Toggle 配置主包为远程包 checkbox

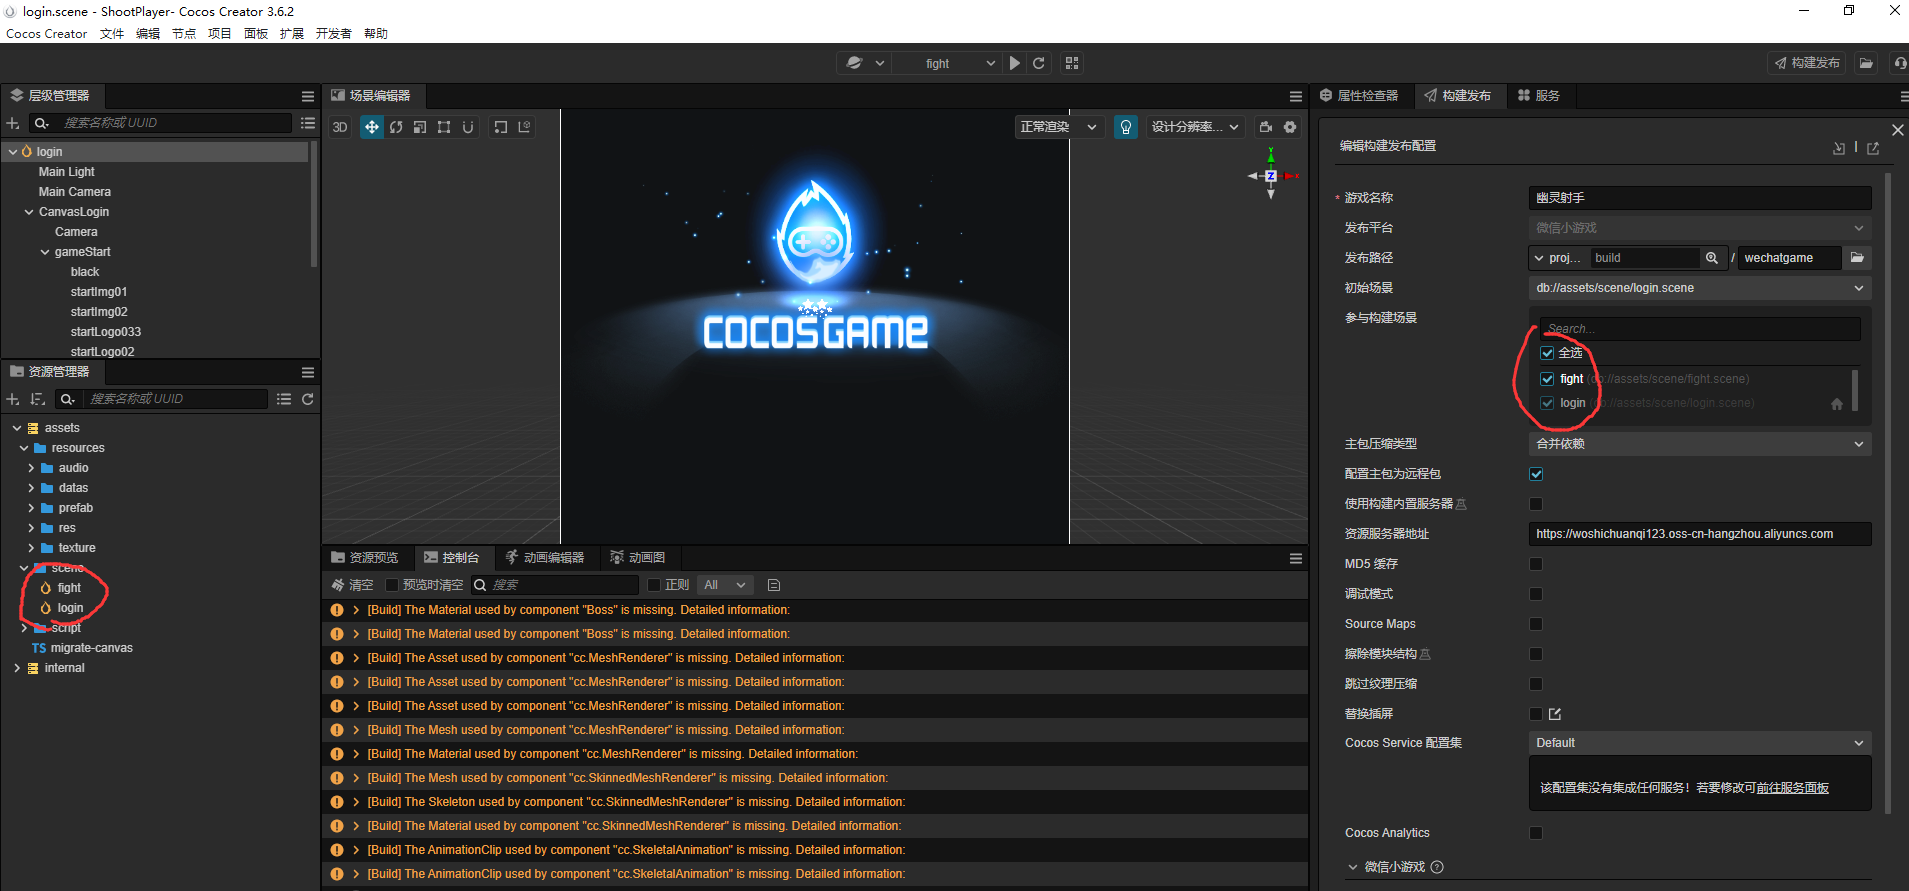(1536, 474)
